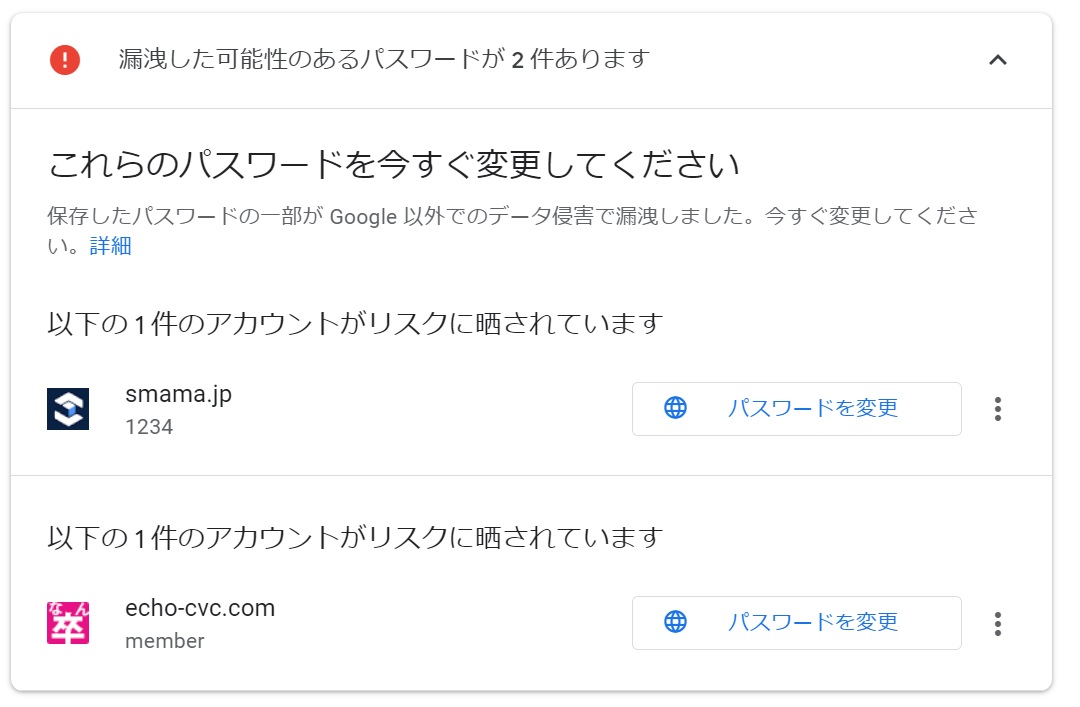The height and width of the screenshot is (707, 1080).
Task: Click second アカウントがリスクに晒されています subheading
Action: tap(355, 537)
